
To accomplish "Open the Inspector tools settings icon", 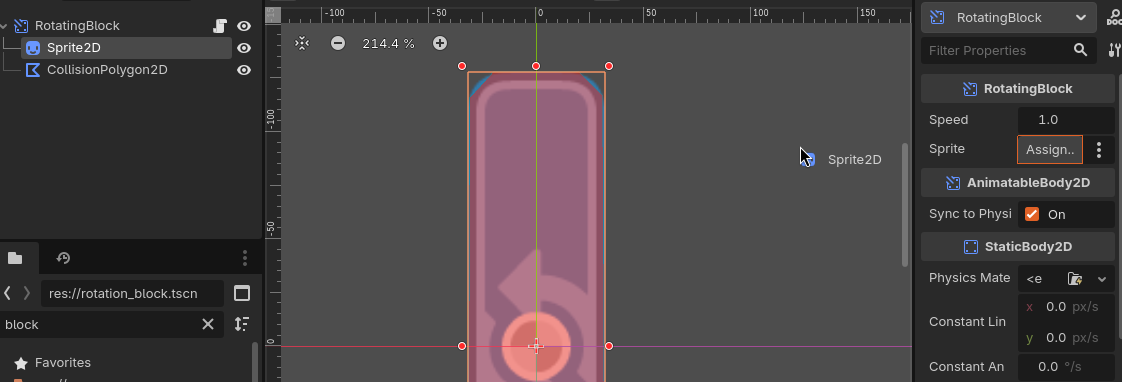I will pyautogui.click(x=1114, y=50).
